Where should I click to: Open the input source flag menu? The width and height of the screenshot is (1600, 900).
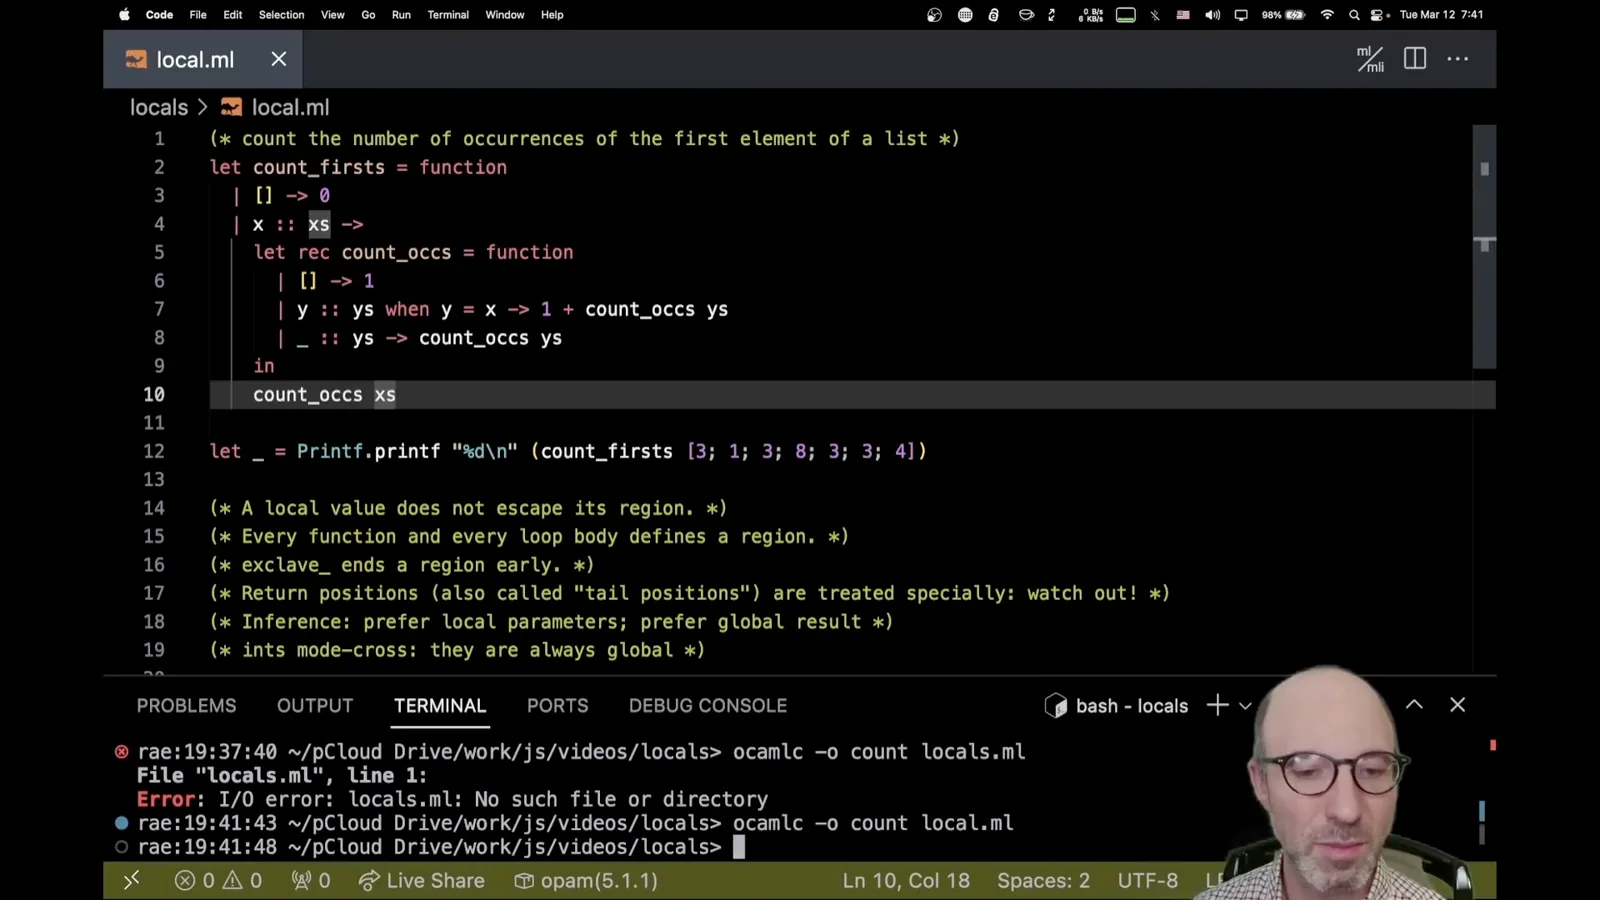1183,15
